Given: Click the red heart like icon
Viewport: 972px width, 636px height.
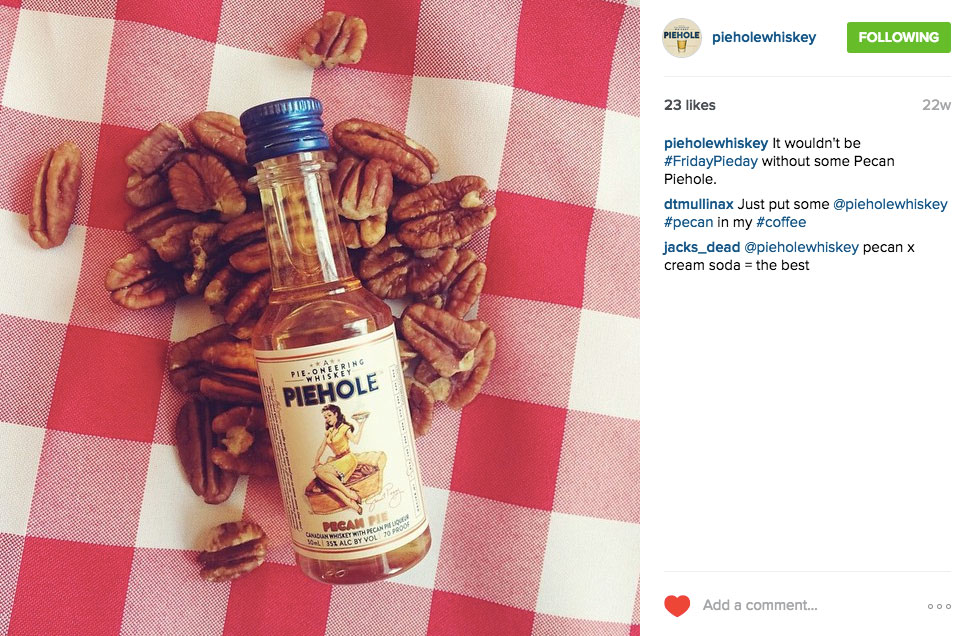Looking at the screenshot, I should 677,606.
